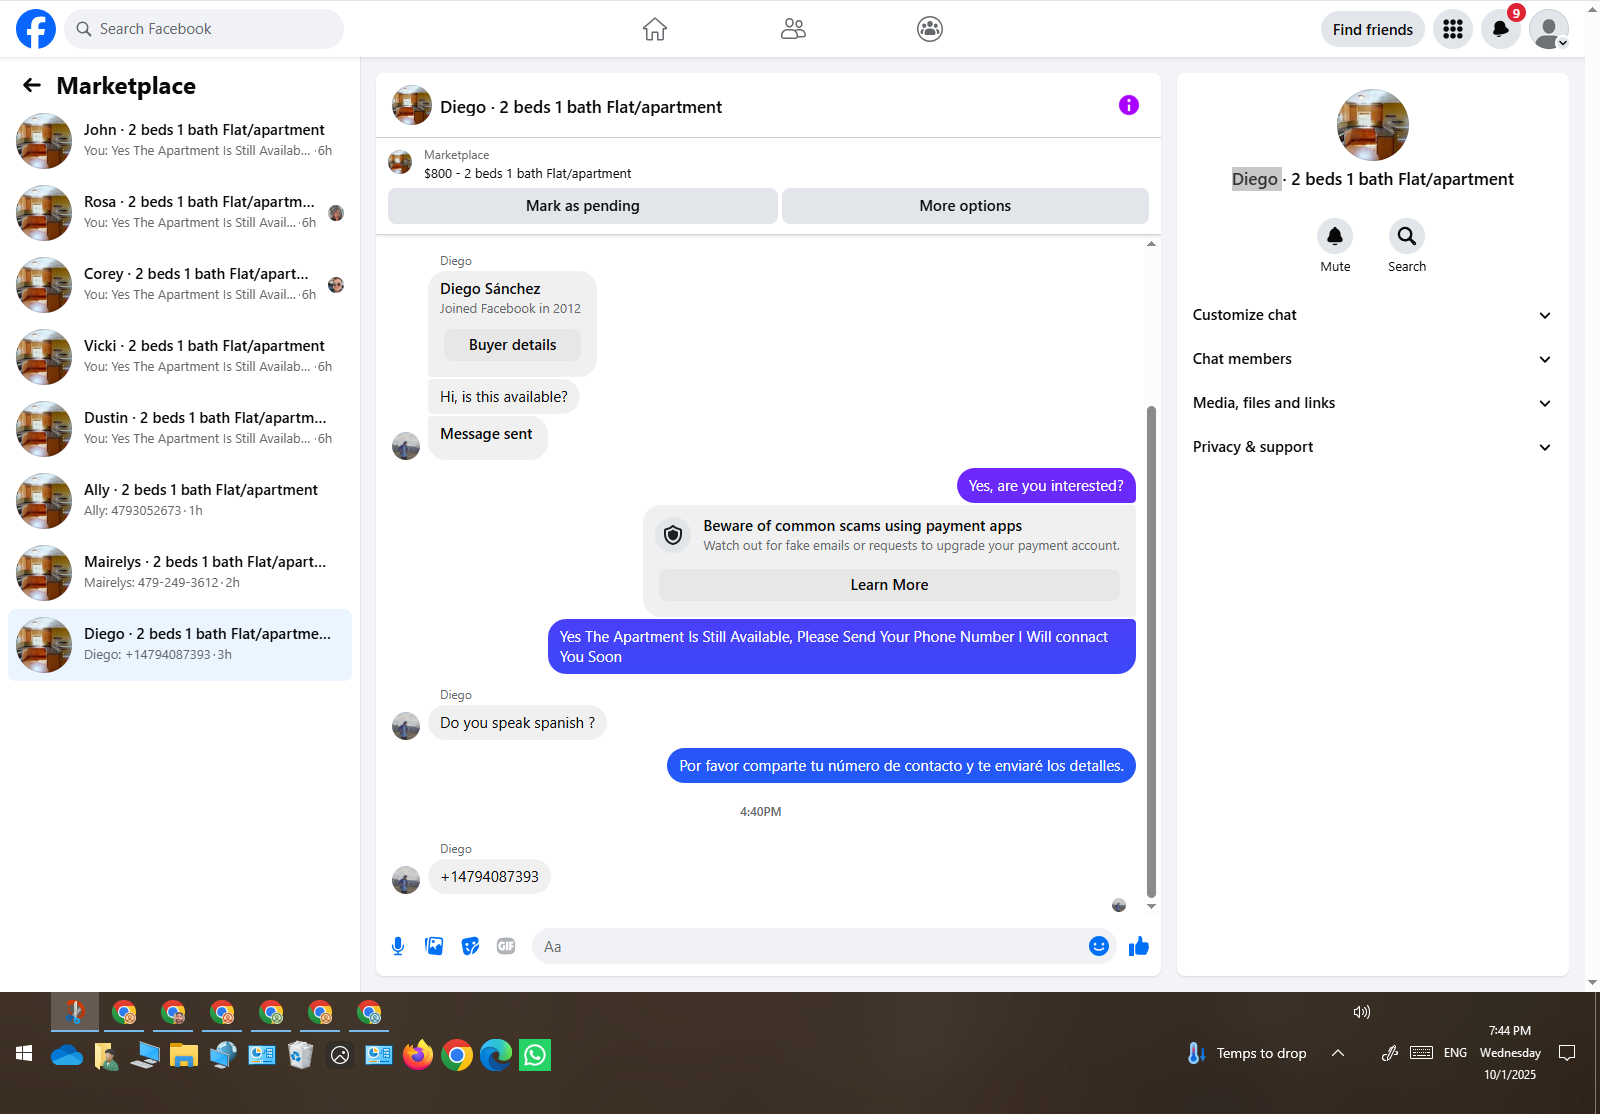
Task: Open Microsoft Edge from the taskbar
Action: coord(496,1055)
